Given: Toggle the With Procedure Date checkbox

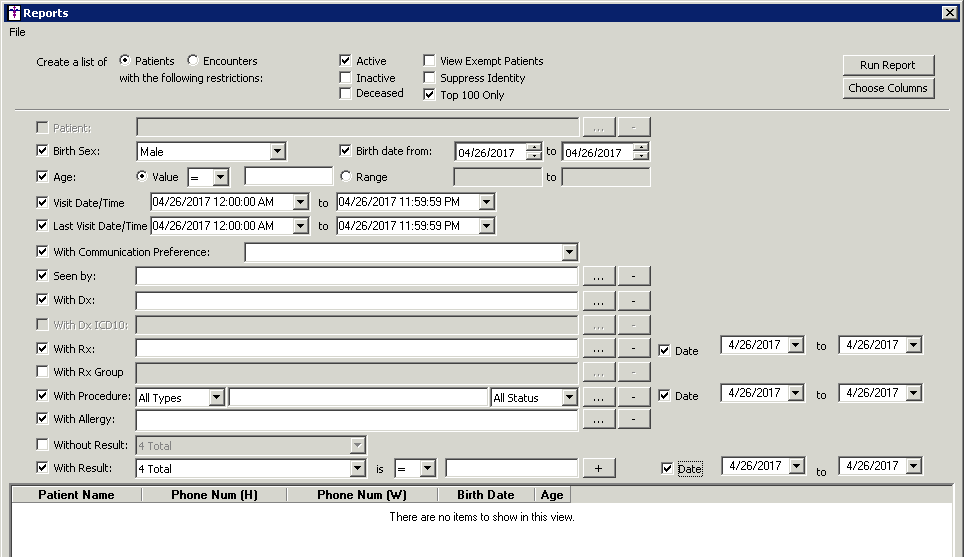Looking at the screenshot, I should point(664,395).
